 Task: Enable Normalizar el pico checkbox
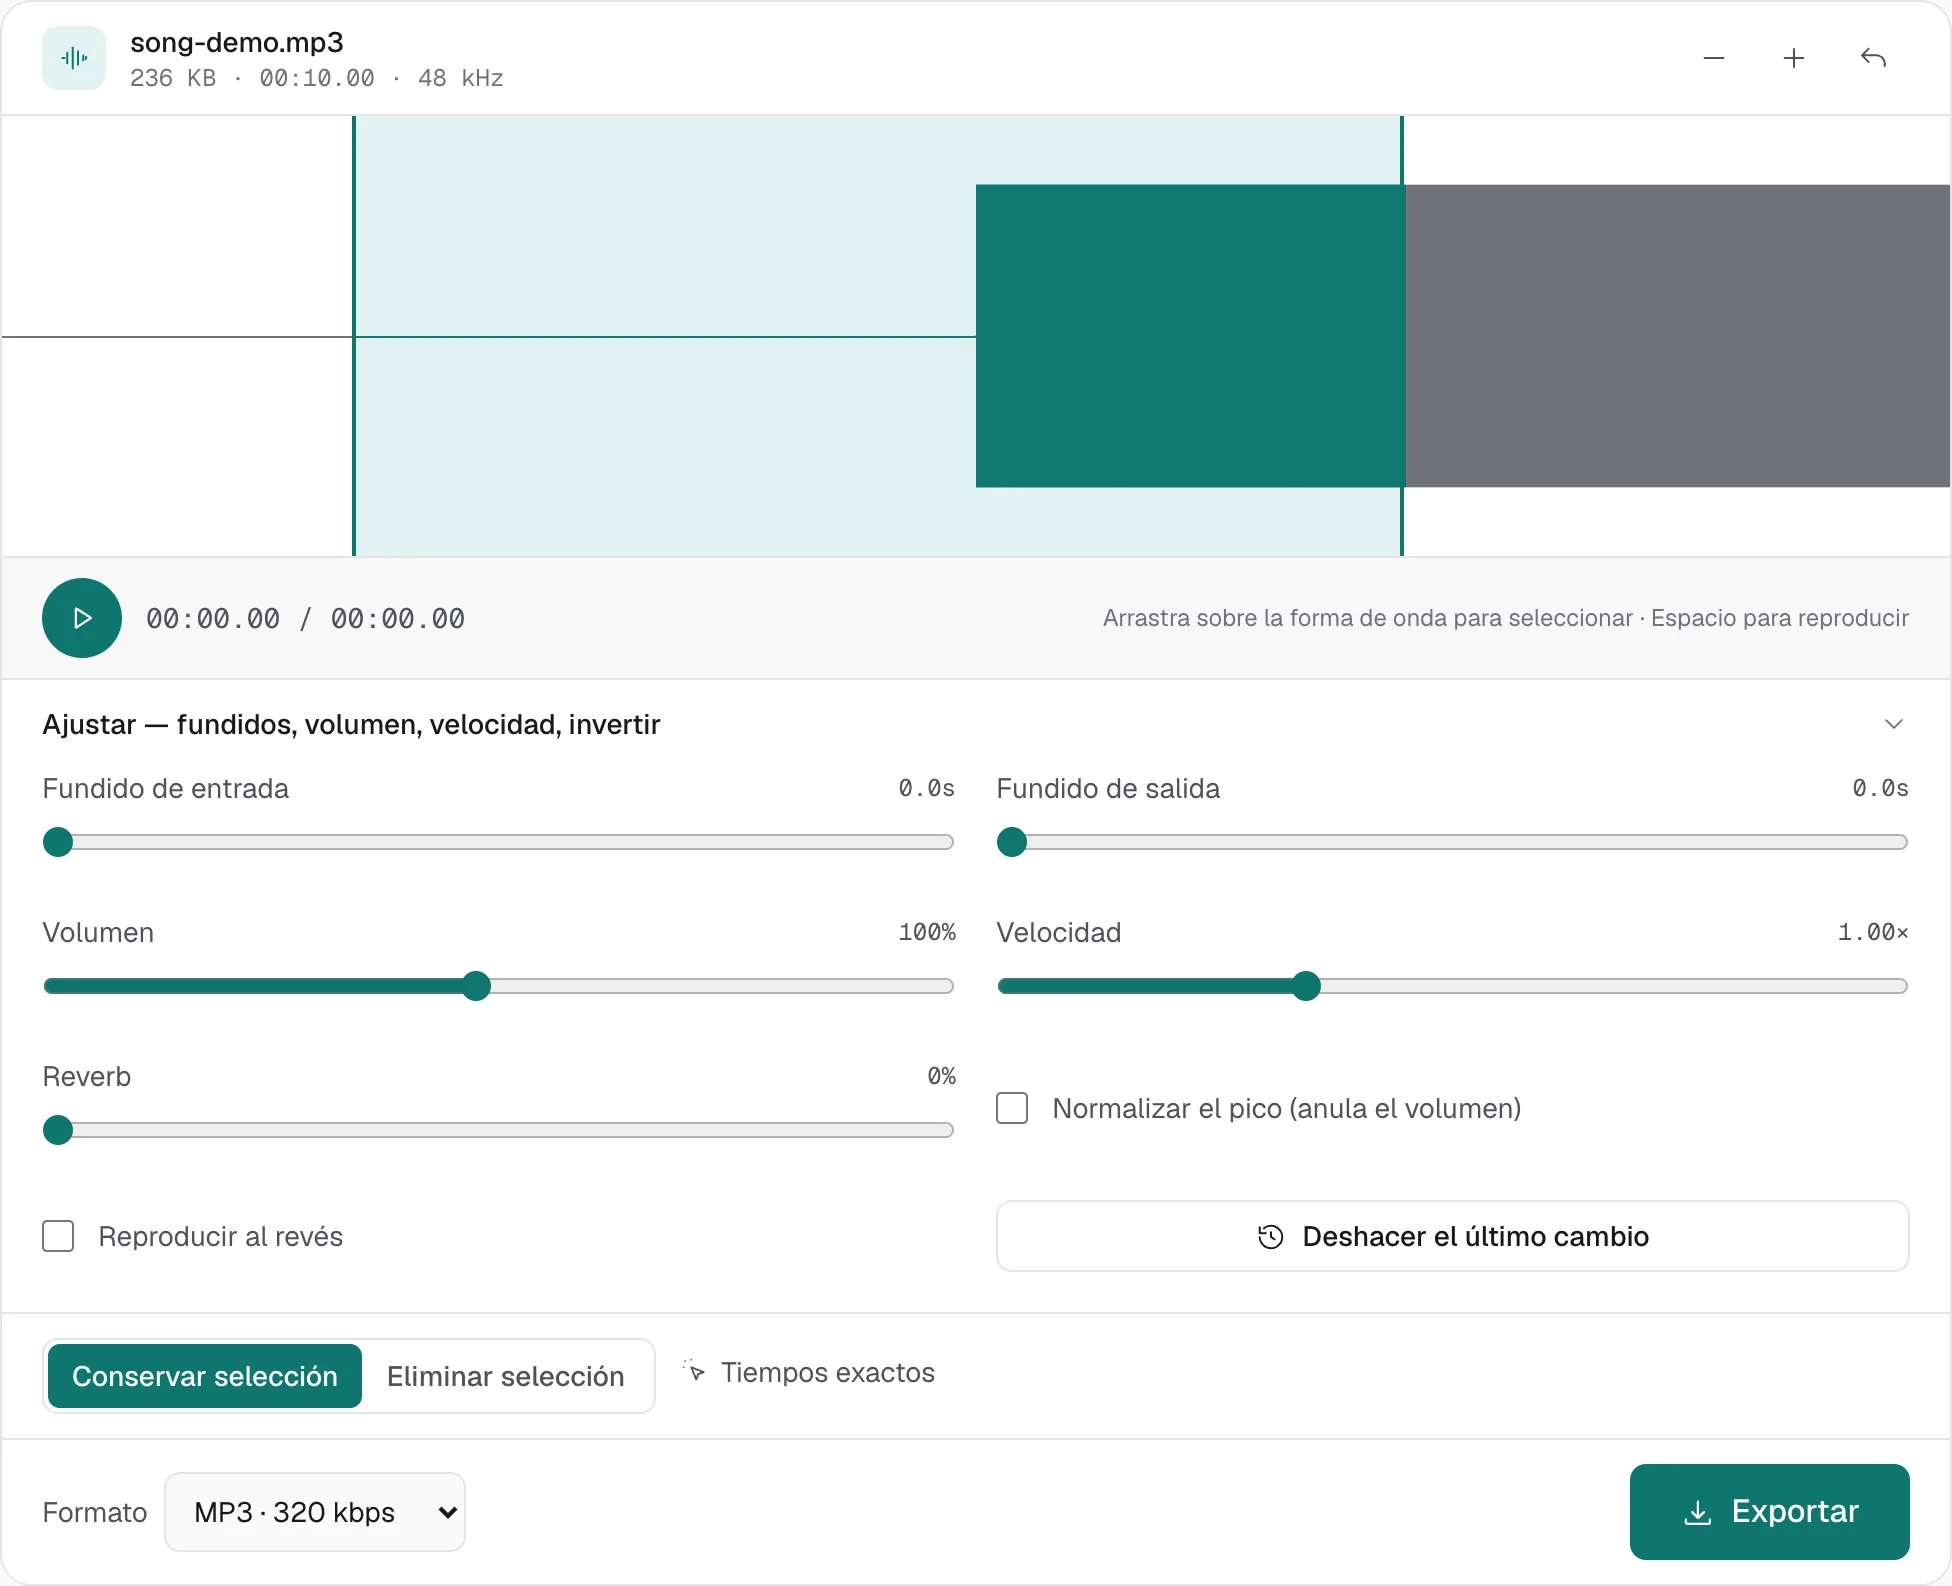click(x=1012, y=1108)
